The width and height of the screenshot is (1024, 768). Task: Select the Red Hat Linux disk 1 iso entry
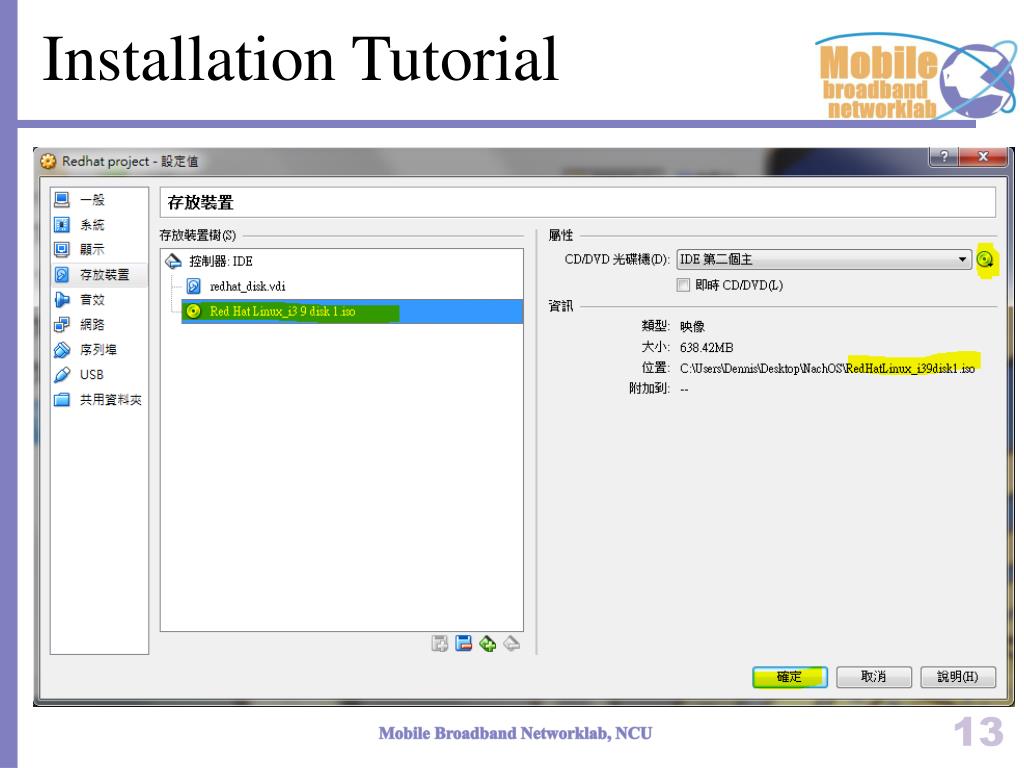(351, 312)
